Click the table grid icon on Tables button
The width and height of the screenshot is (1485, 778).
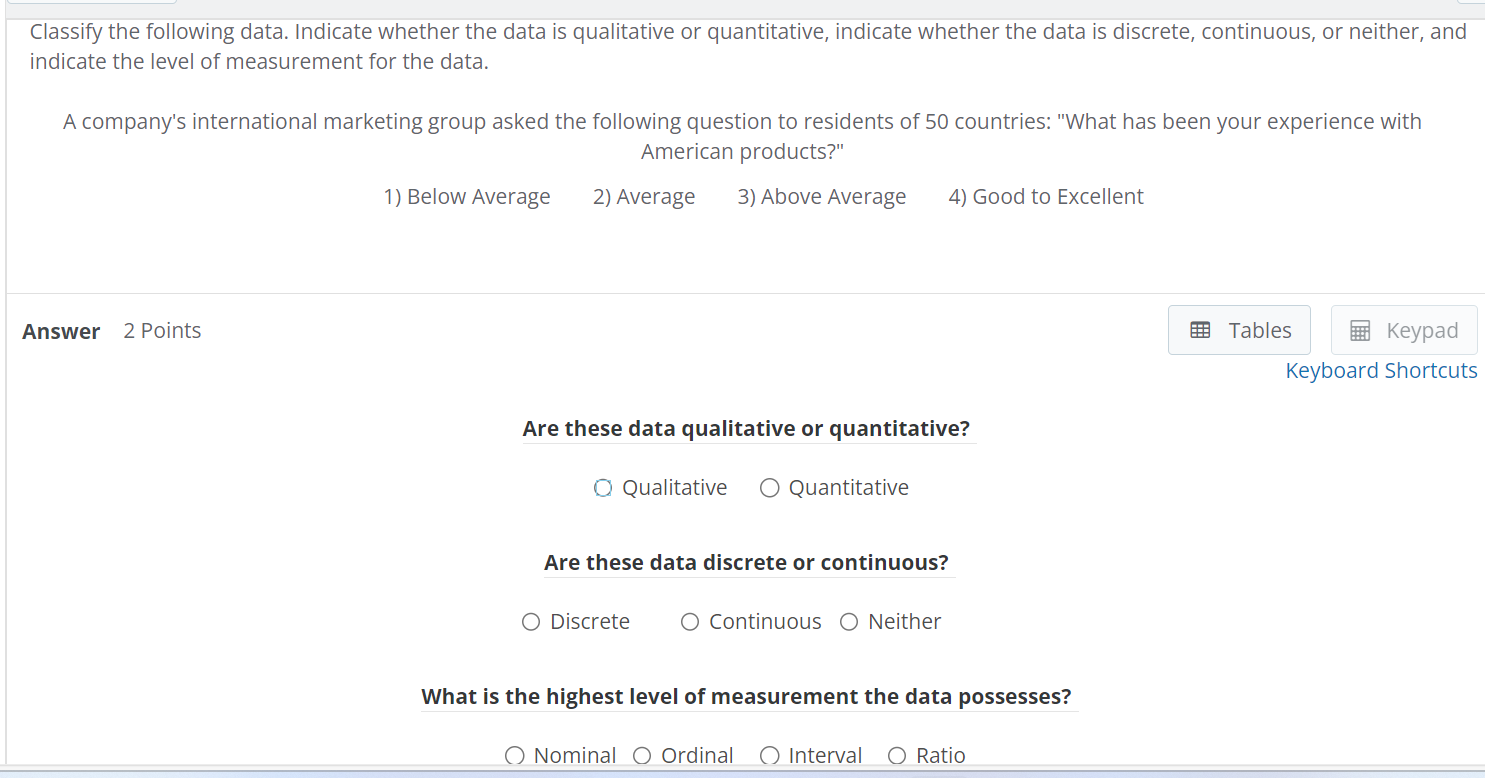coord(1200,330)
